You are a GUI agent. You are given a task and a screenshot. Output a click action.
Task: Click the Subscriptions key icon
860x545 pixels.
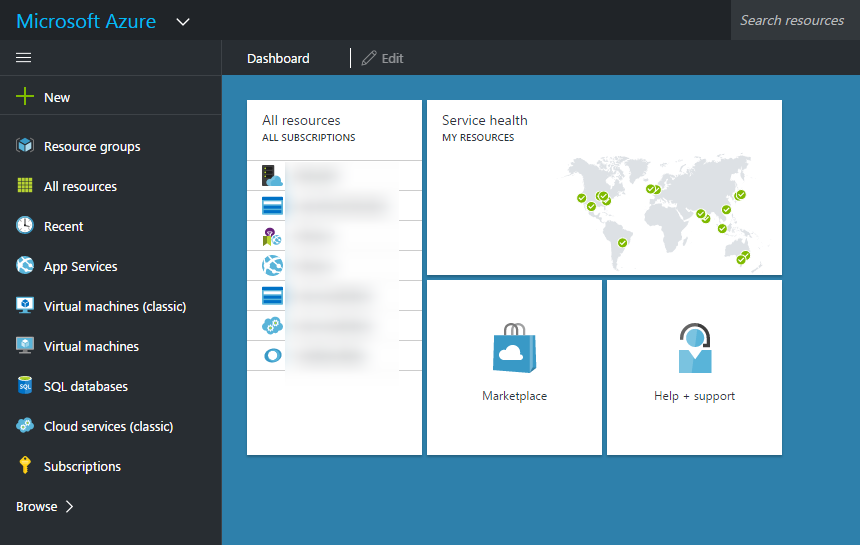(25, 466)
